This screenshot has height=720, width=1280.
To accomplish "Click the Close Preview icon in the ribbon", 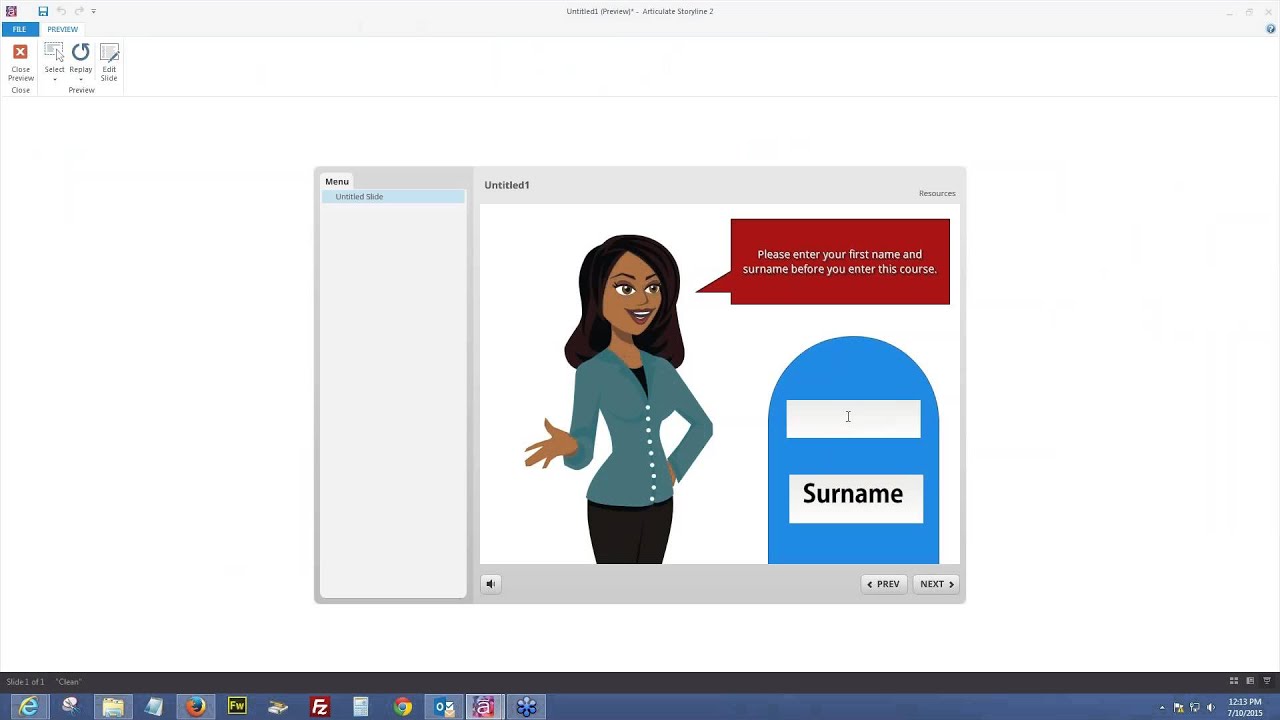I will (x=20, y=52).
